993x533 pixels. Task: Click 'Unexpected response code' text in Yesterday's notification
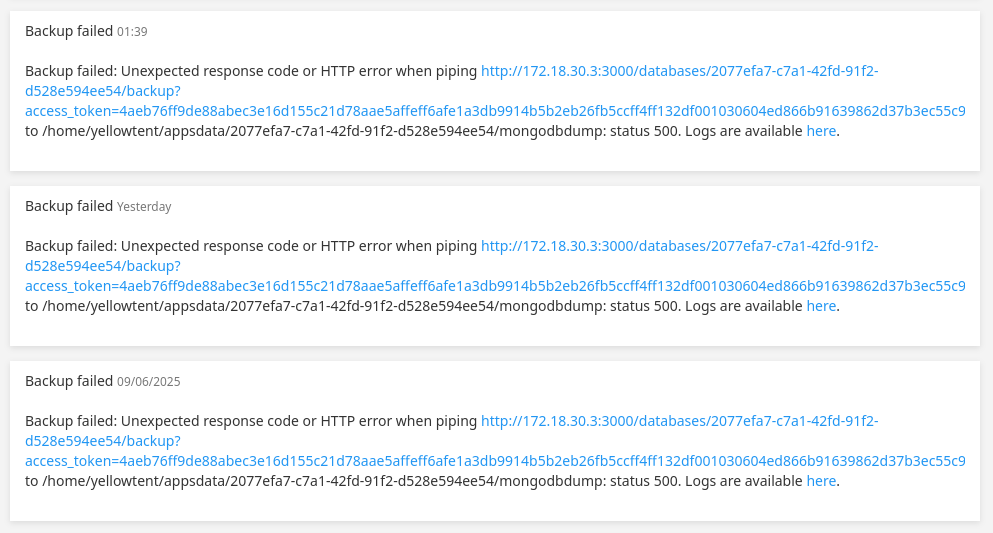[x=210, y=246]
